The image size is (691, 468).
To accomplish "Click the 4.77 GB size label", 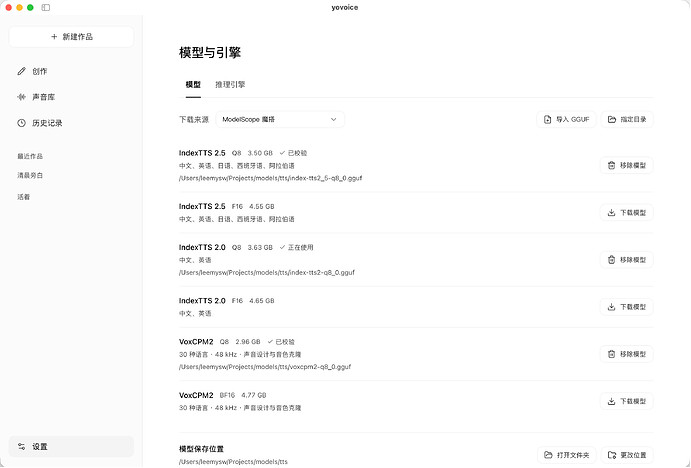I will (254, 395).
